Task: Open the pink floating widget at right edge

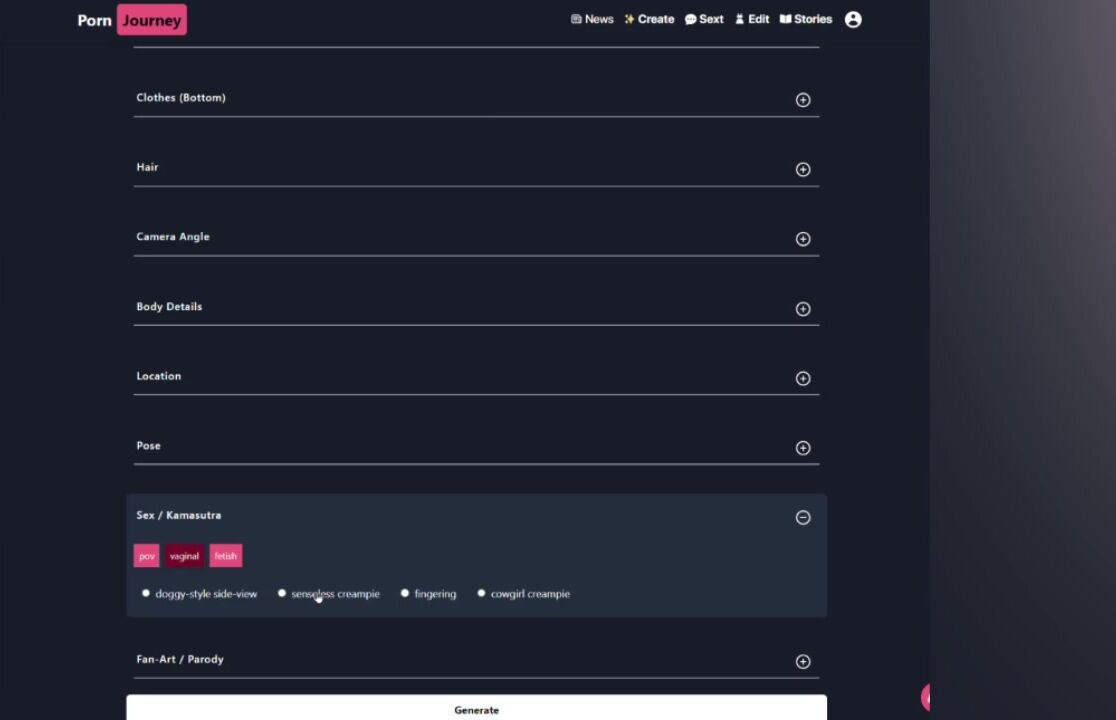Action: 925,697
